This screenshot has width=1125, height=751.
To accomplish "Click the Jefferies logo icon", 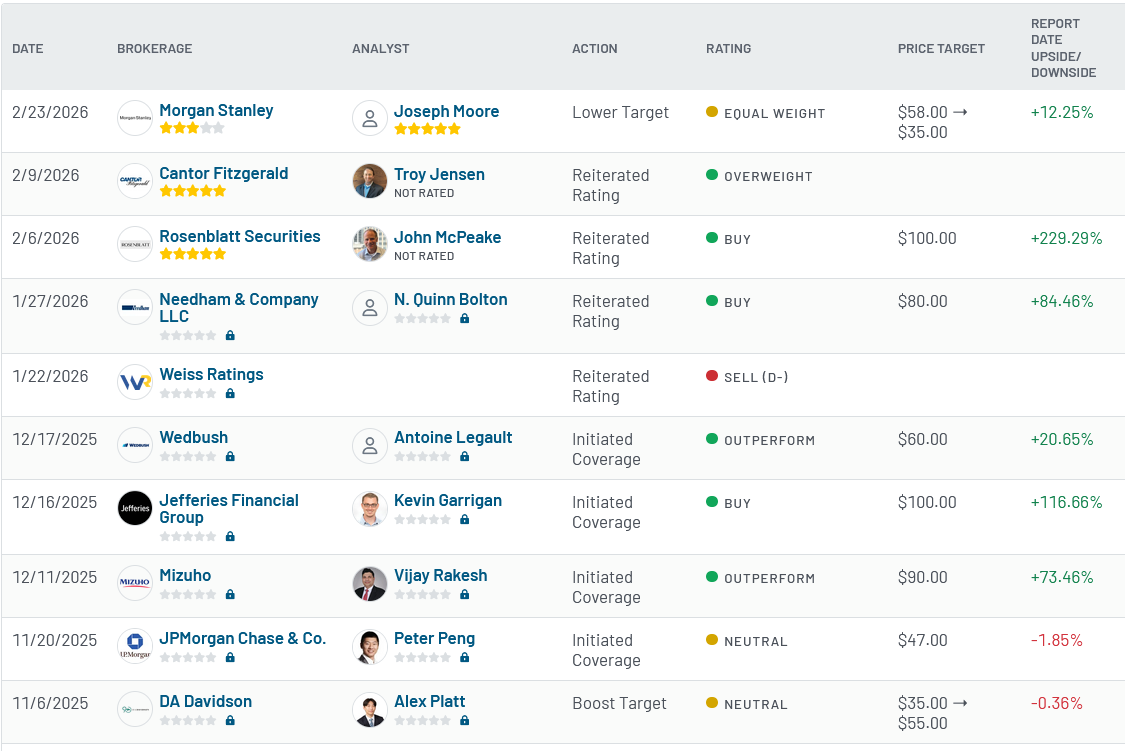I will tap(135, 508).
